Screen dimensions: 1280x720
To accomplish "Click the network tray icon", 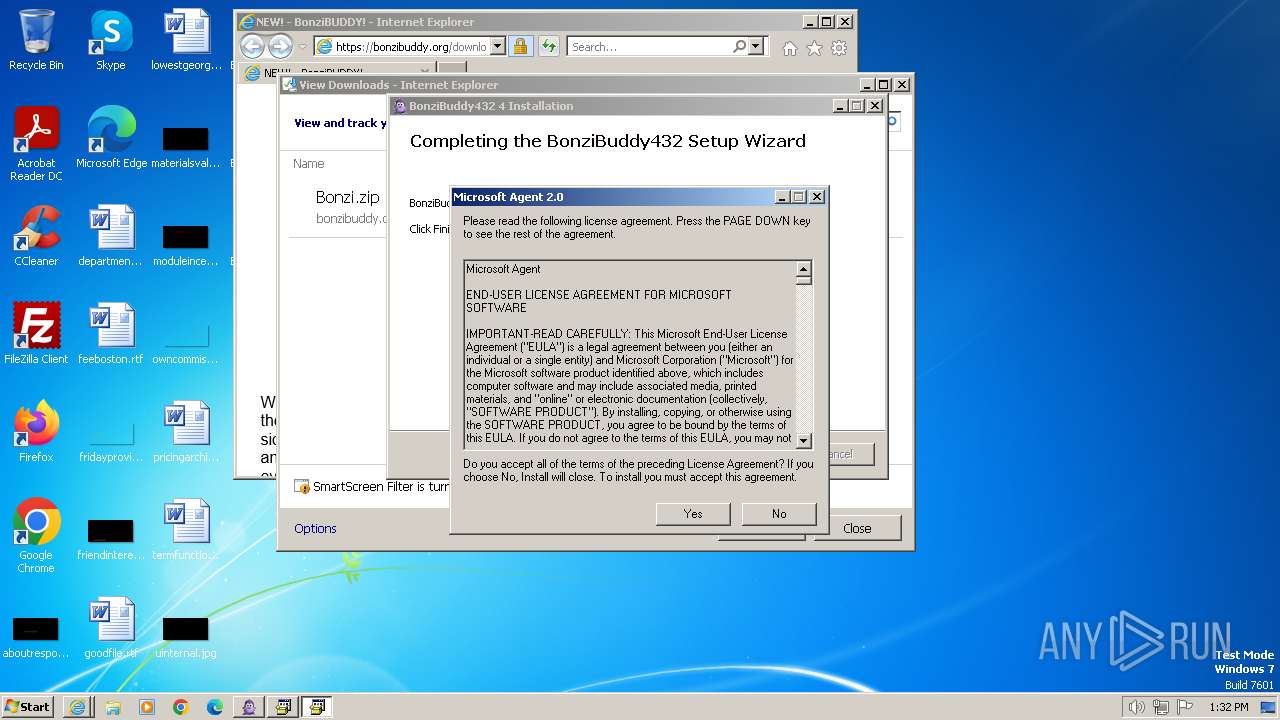I will 1160,707.
